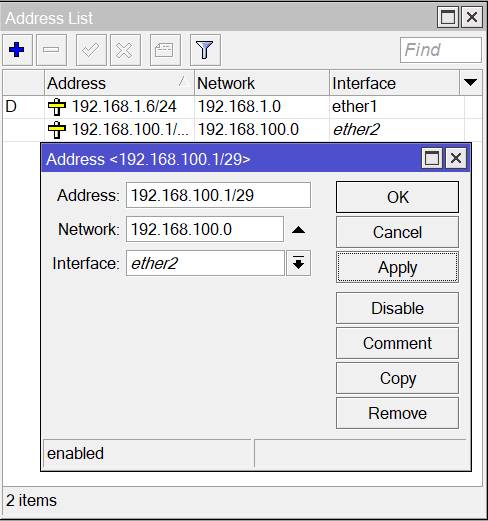
Task: Confirm with the OK button
Action: pos(397,197)
